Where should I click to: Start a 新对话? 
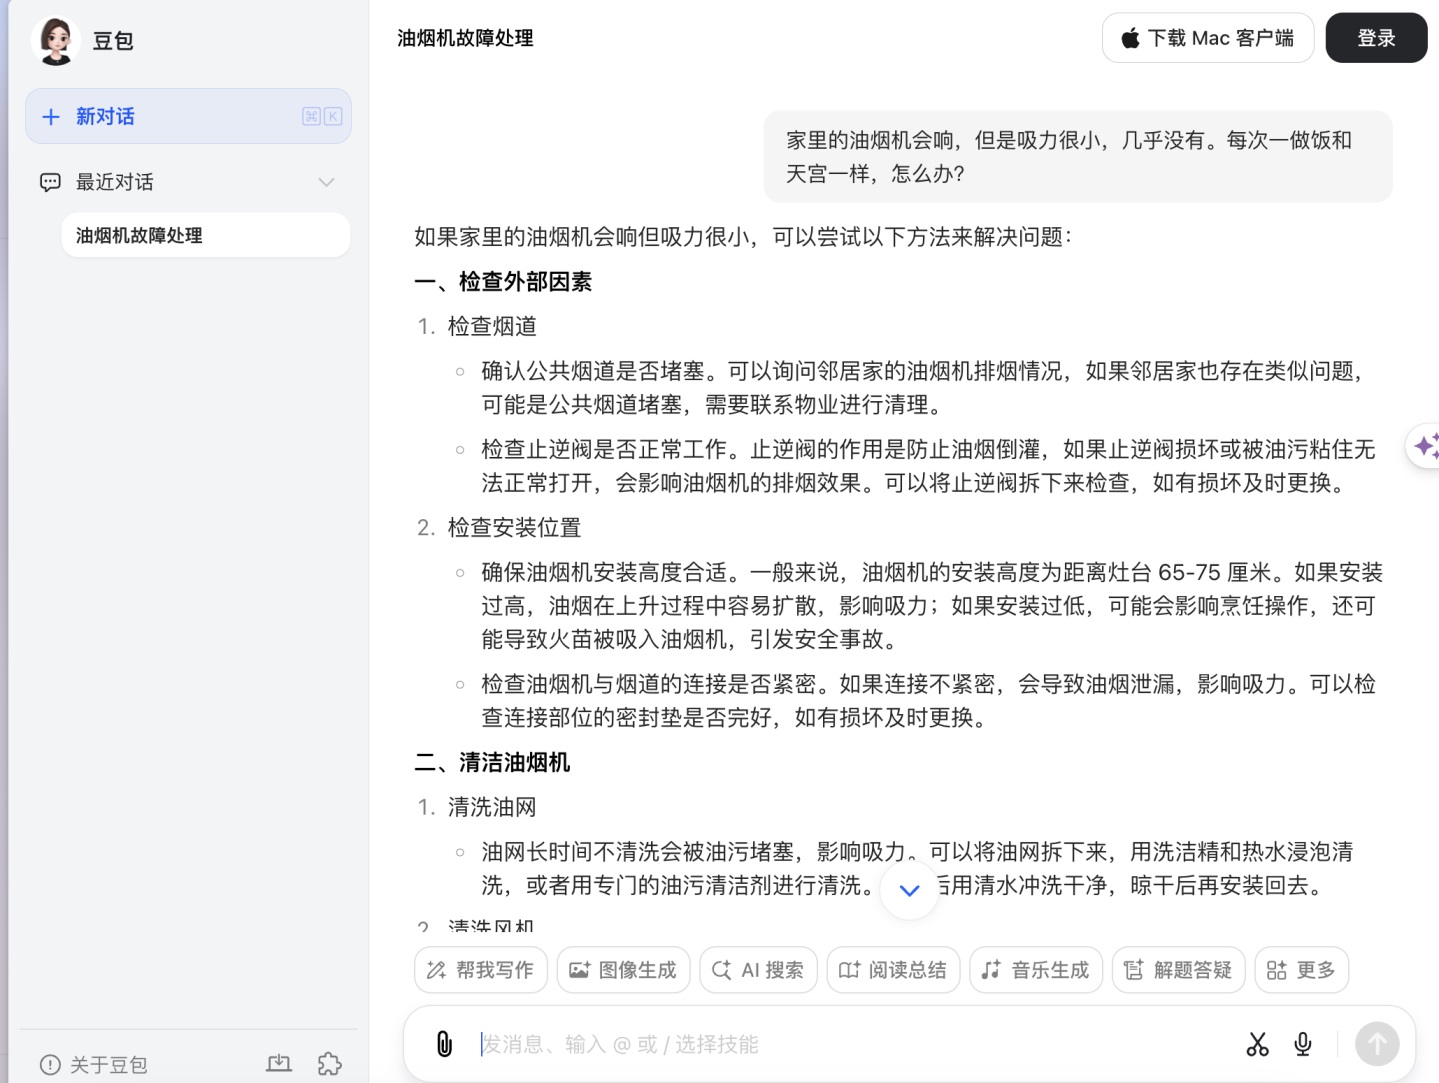[188, 116]
